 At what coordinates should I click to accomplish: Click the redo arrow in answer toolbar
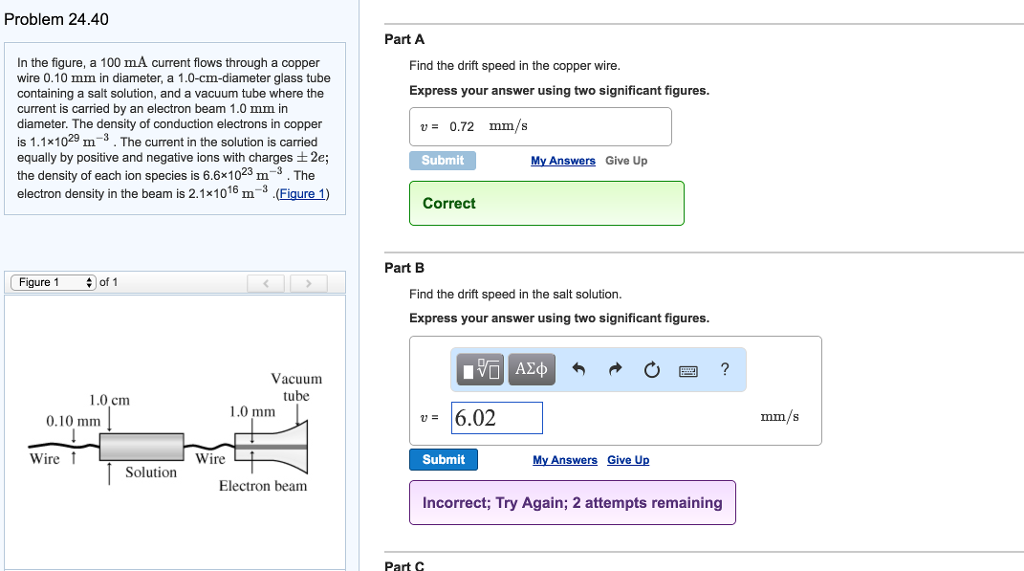click(x=615, y=370)
